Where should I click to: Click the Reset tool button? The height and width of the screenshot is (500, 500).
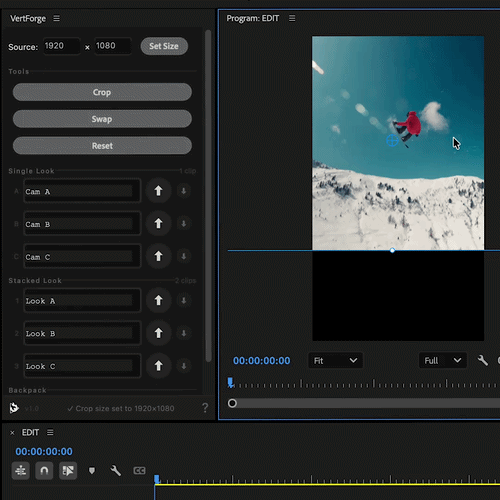102,145
